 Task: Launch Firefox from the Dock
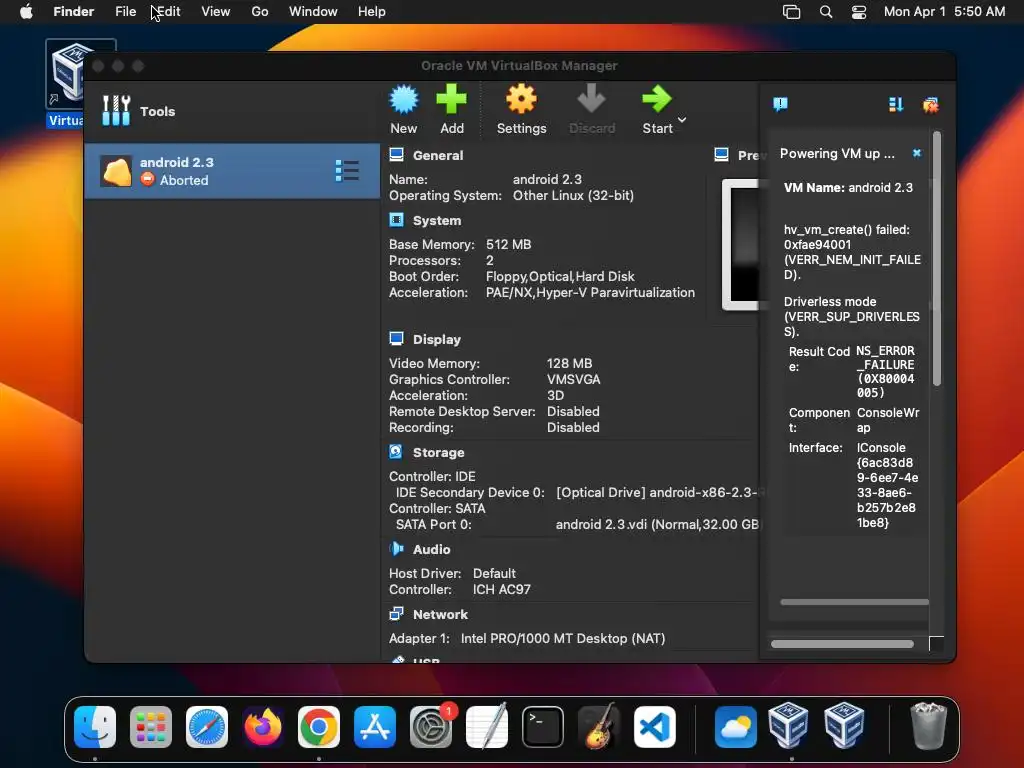263,726
